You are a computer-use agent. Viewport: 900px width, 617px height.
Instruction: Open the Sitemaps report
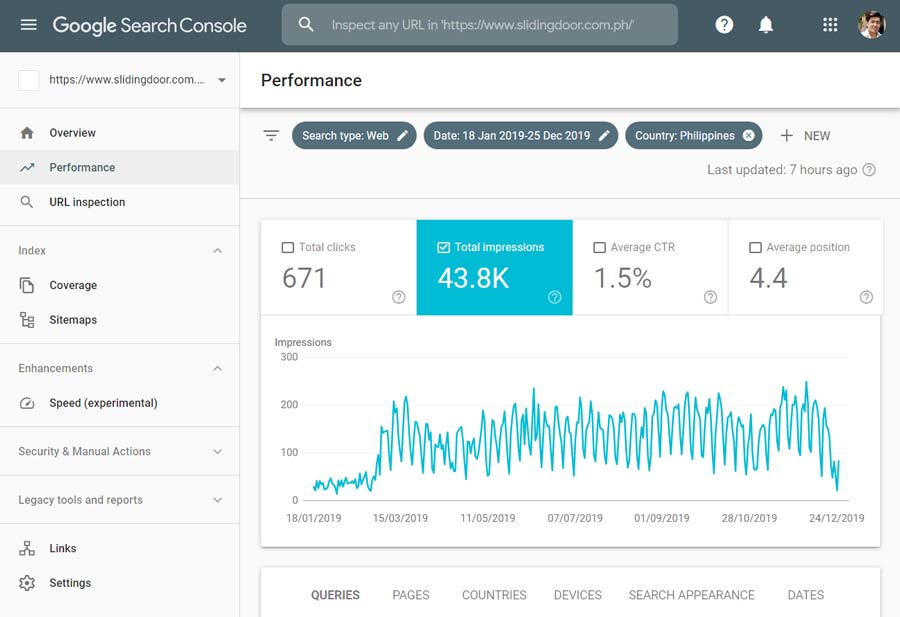coord(73,320)
